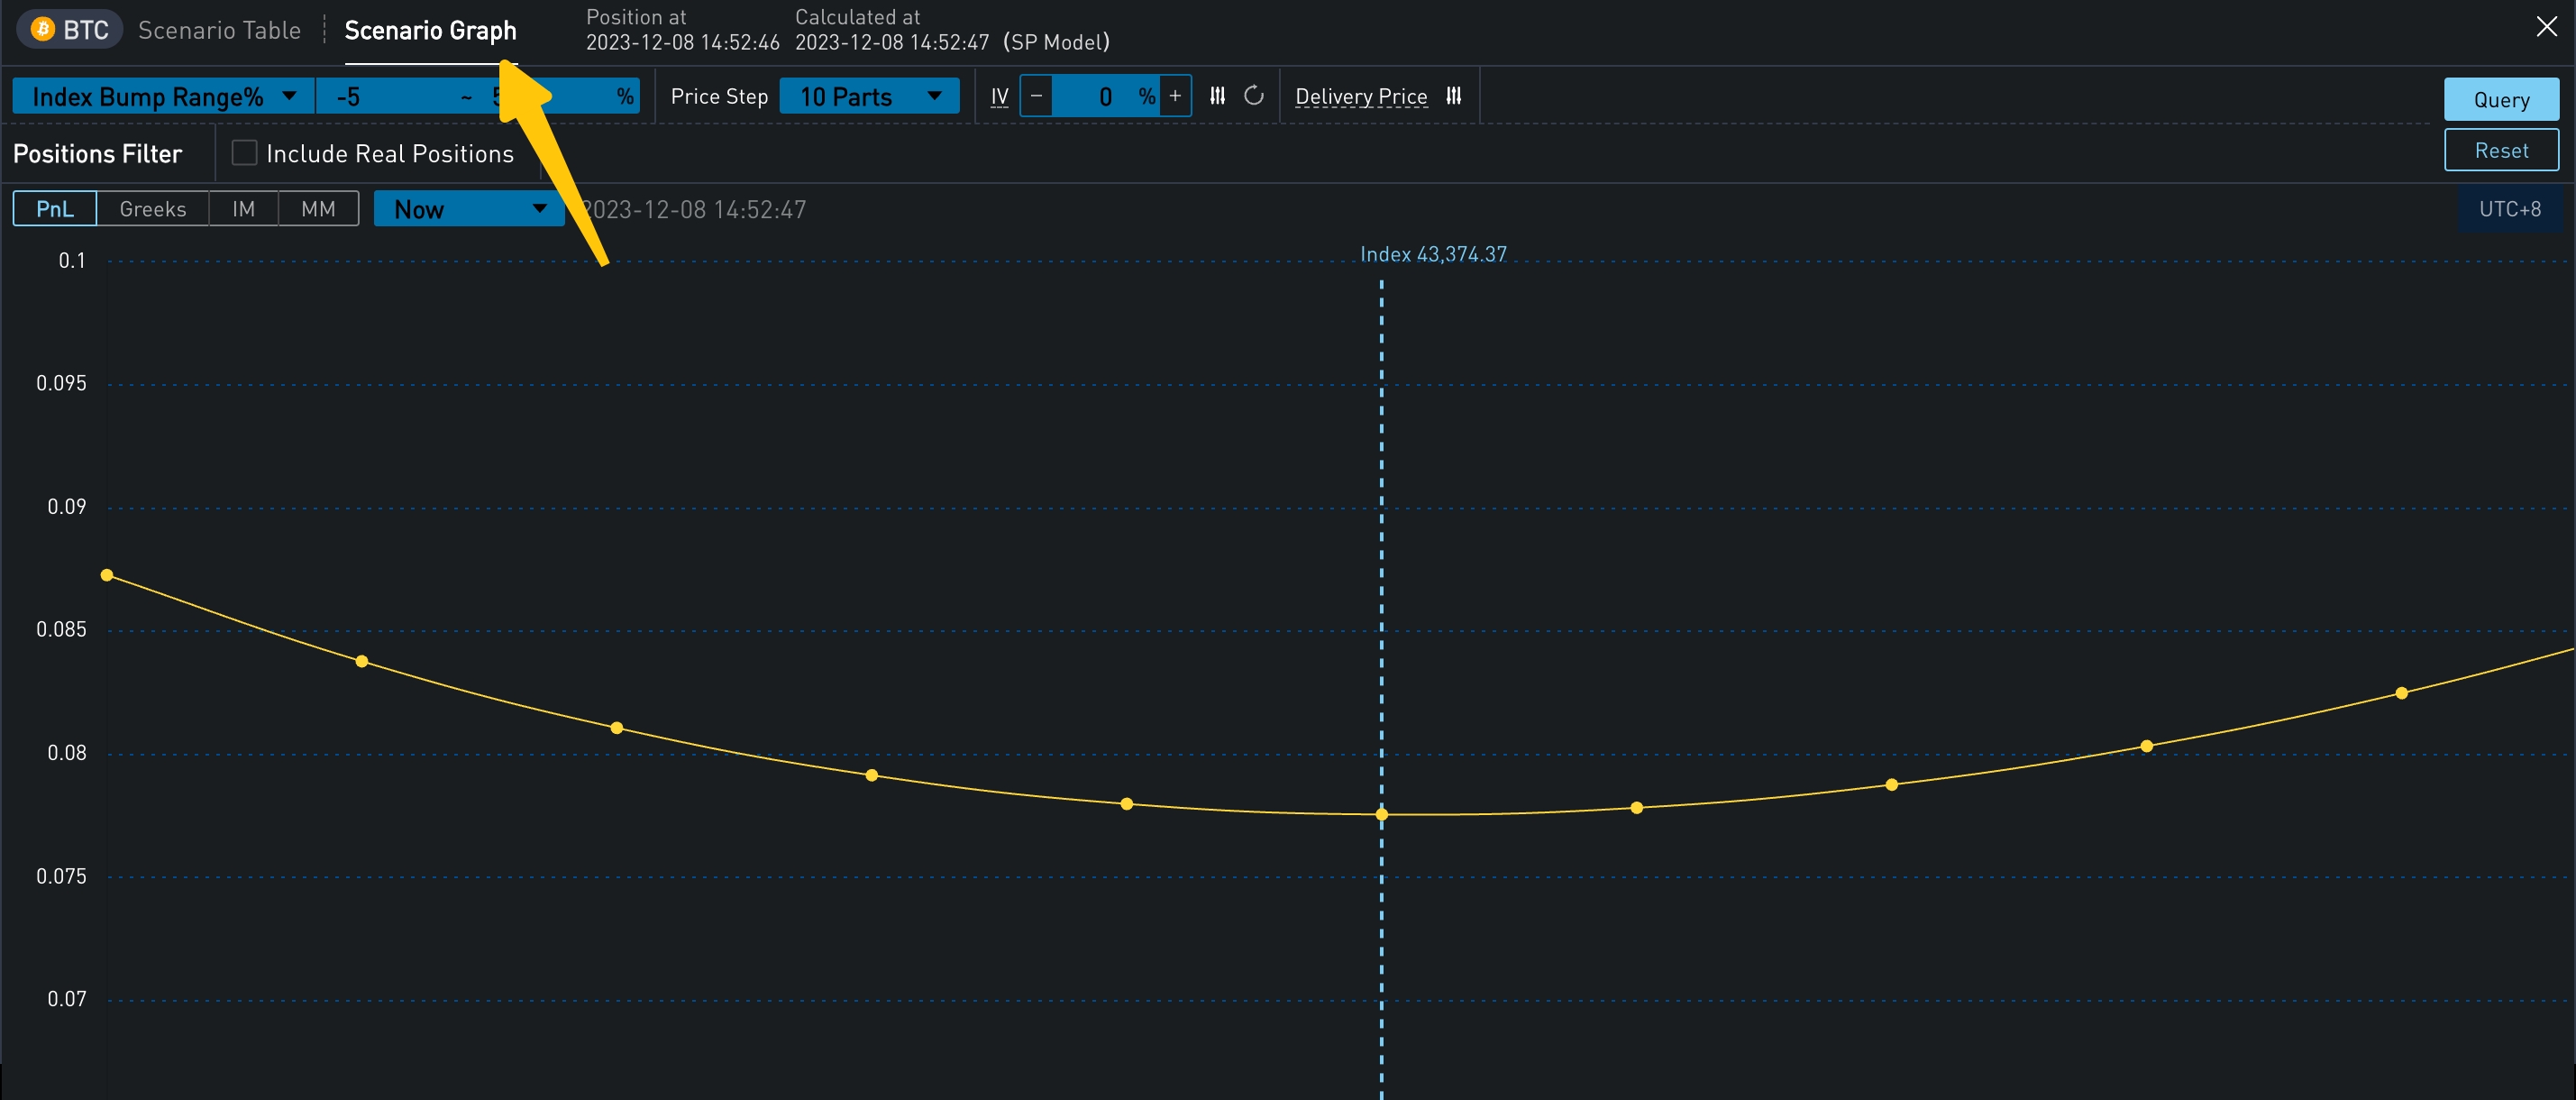Switch to Scenario Table tab
This screenshot has width=2576, height=1100.
pos(219,31)
